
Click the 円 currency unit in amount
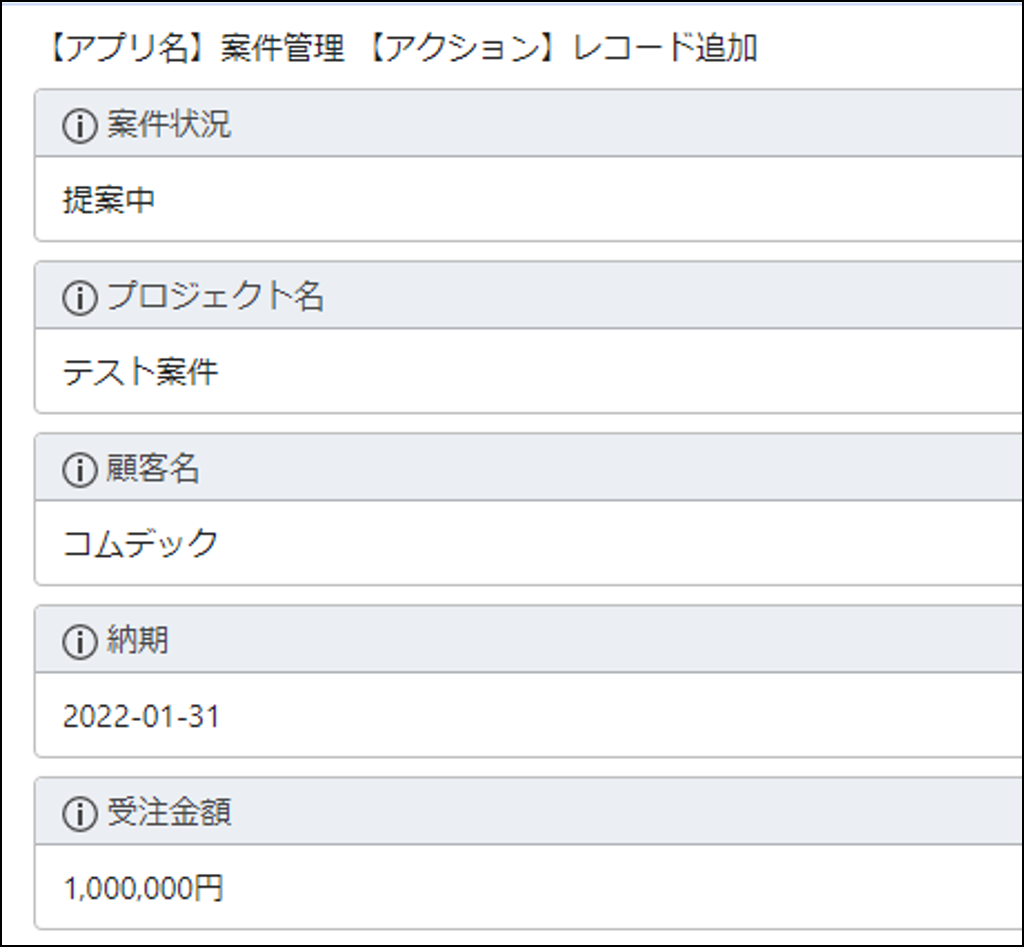coord(210,888)
